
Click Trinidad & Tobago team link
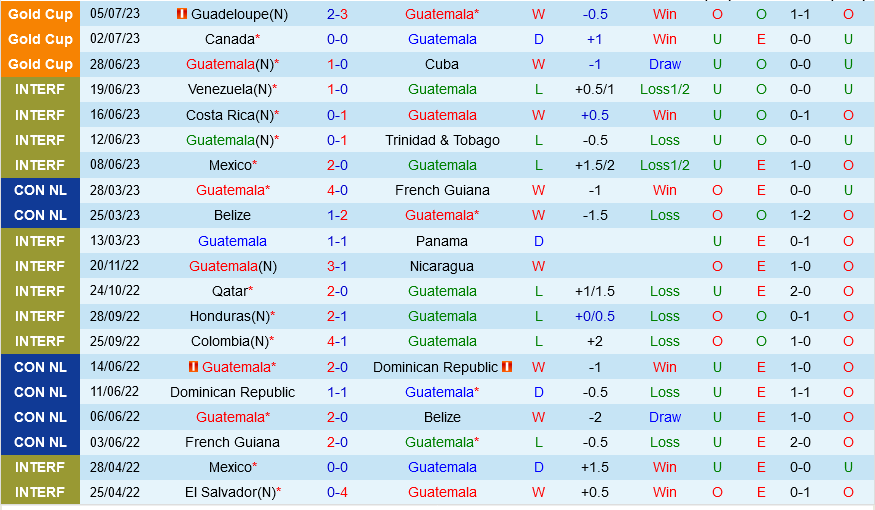coord(442,140)
